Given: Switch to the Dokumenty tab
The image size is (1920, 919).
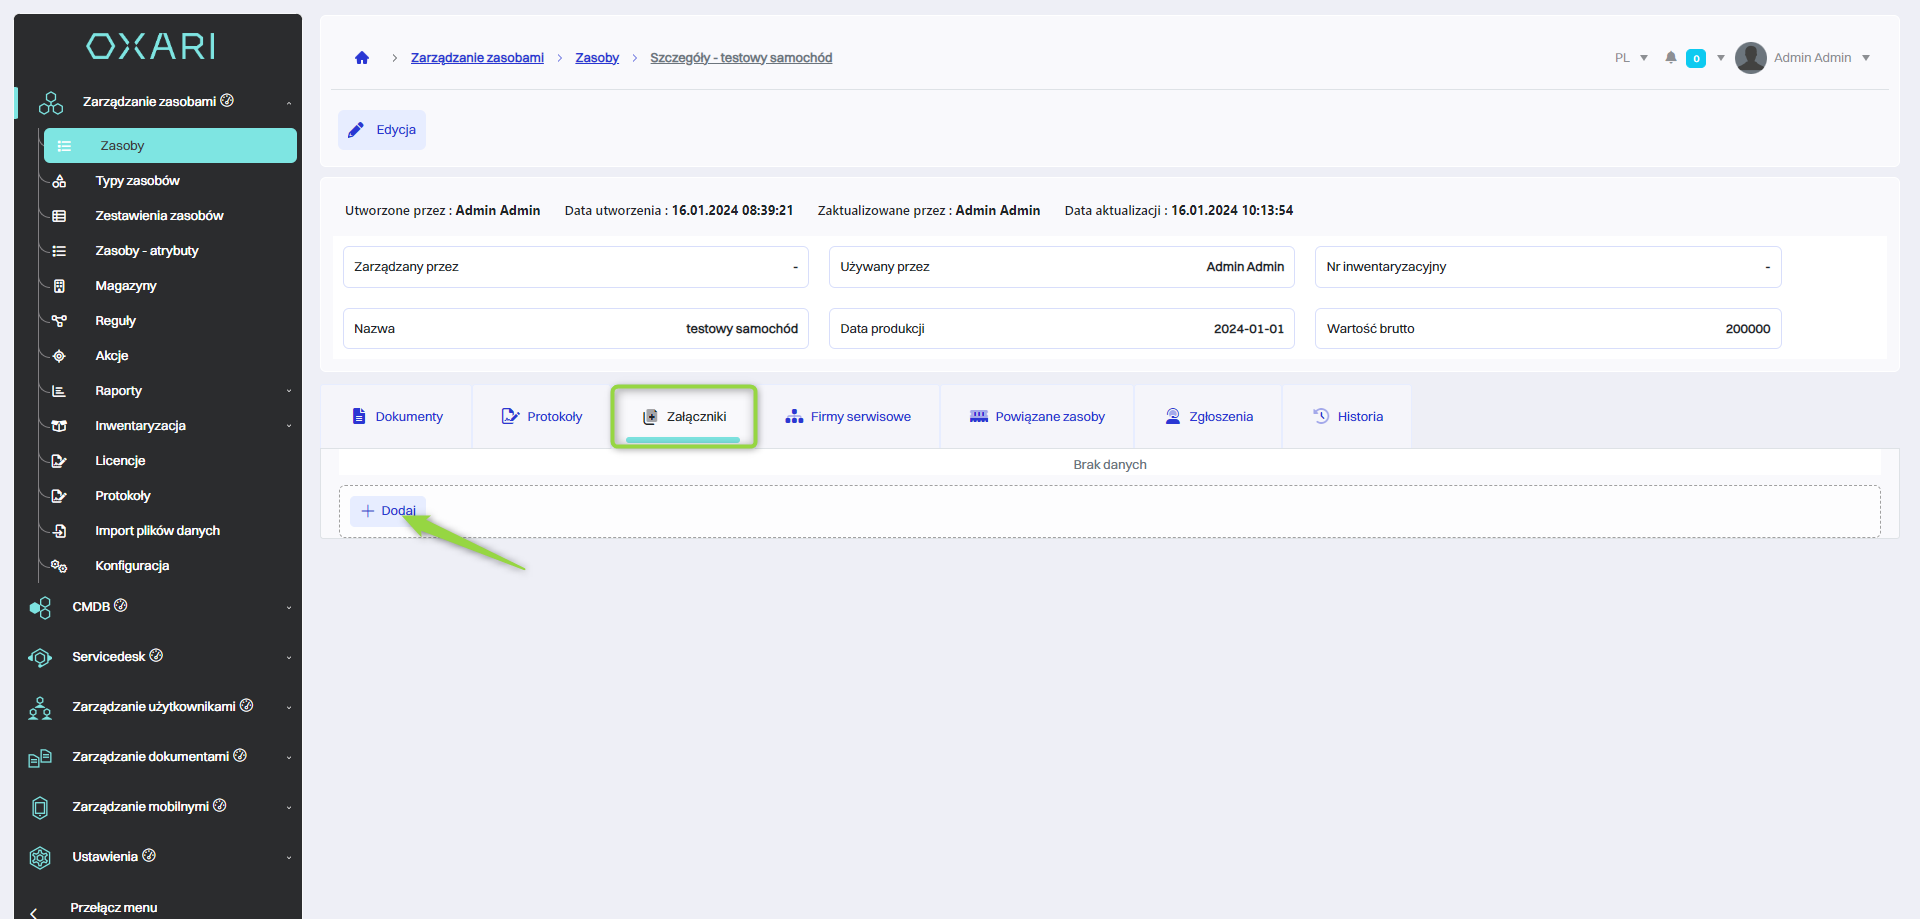Looking at the screenshot, I should [x=397, y=417].
